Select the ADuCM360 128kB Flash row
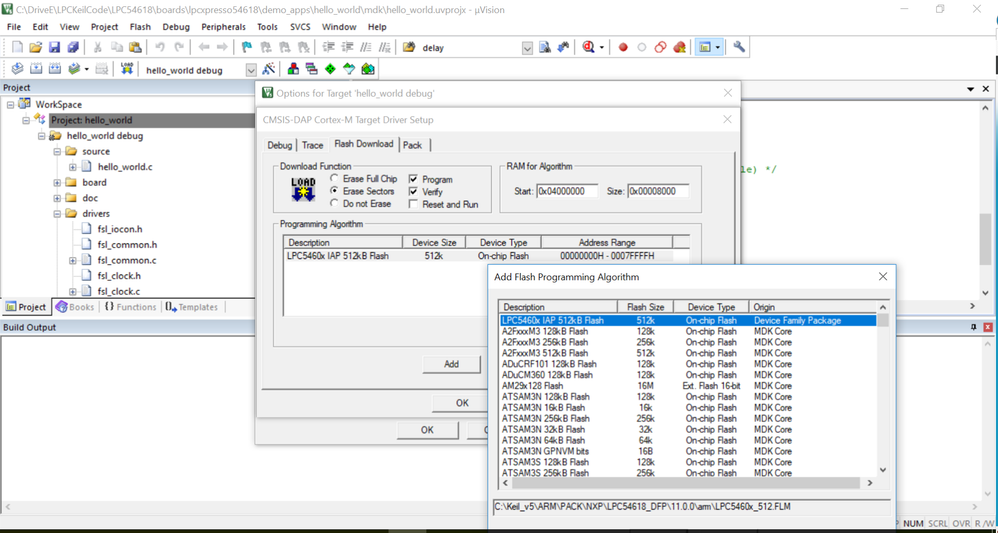 tap(687, 375)
